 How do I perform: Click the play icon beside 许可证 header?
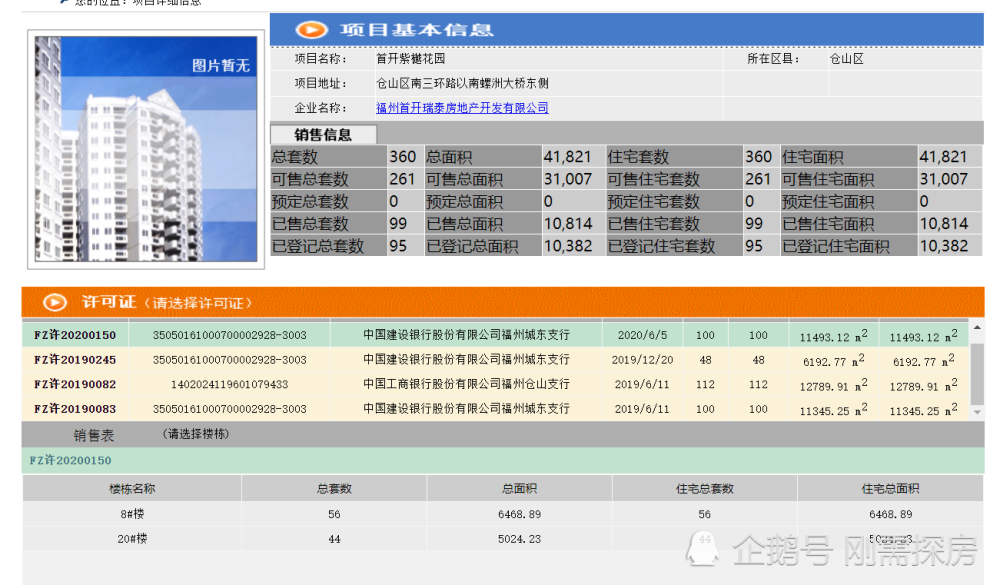[x=55, y=302]
